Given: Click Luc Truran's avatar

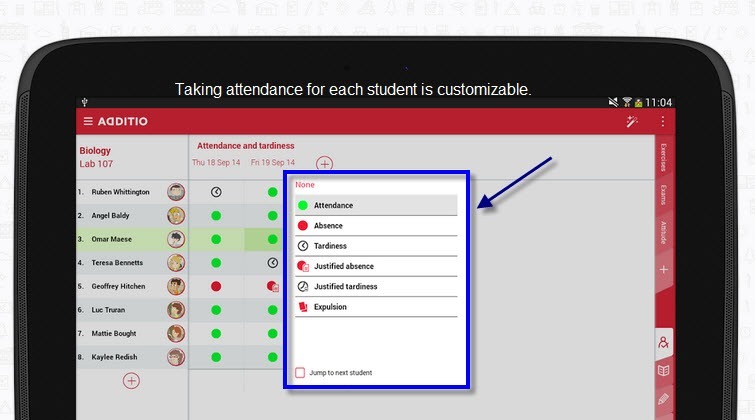Looking at the screenshot, I should coord(176,310).
